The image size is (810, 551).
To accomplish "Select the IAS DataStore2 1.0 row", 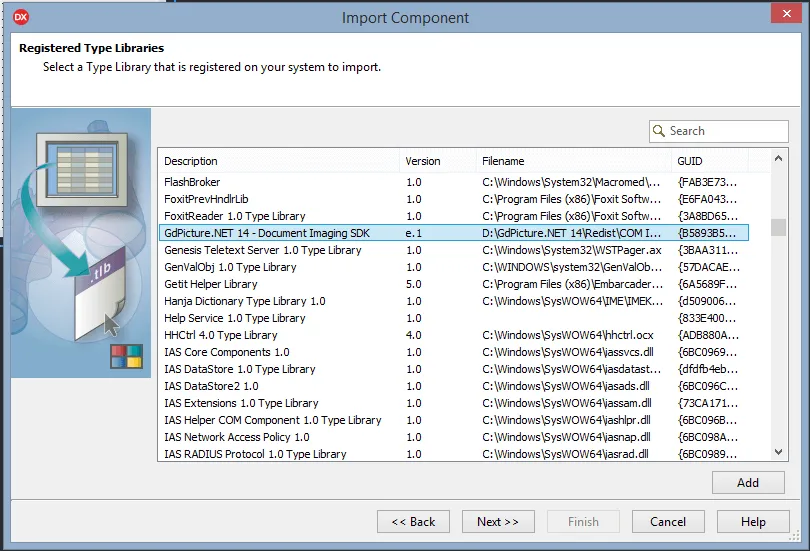I will 454,386.
